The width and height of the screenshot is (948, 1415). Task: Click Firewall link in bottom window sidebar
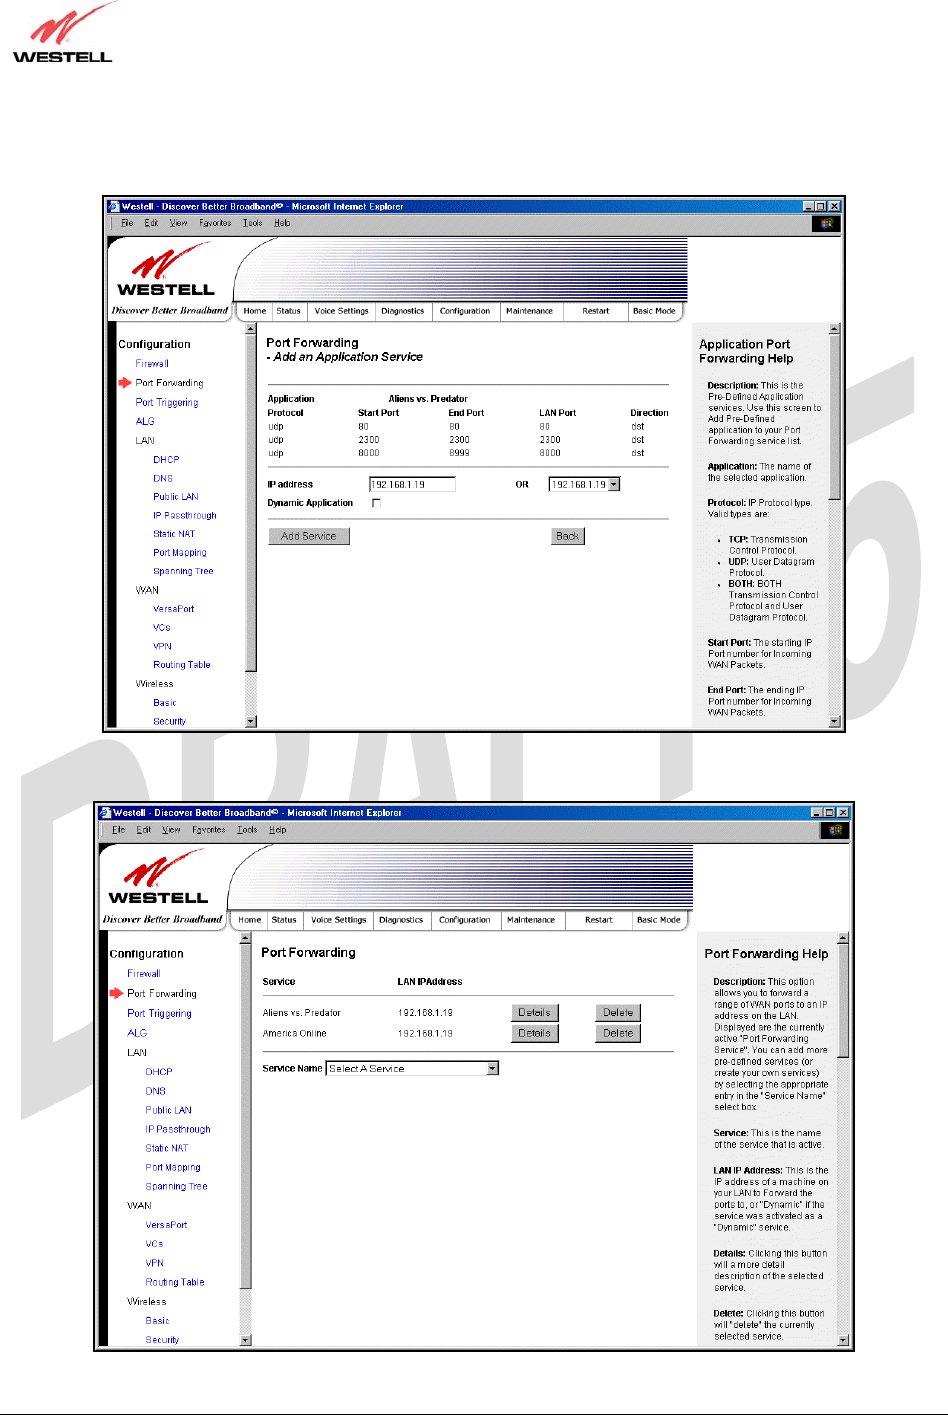tap(144, 974)
